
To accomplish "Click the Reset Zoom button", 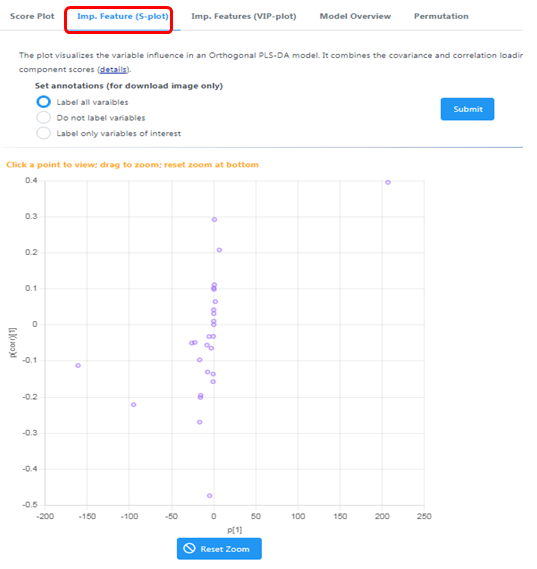I will [x=219, y=549].
